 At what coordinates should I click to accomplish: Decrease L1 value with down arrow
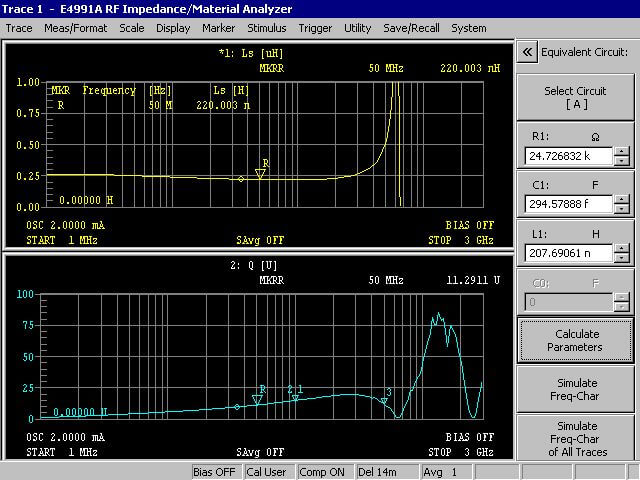point(622,258)
